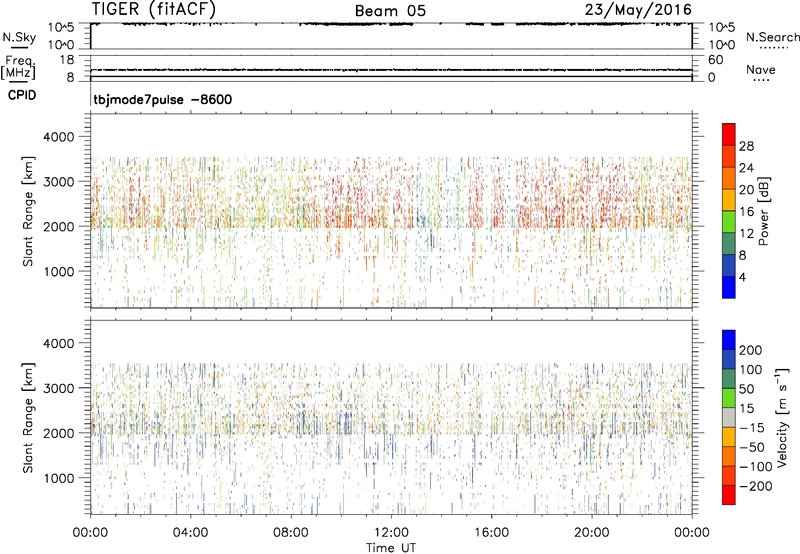Viewport: 800px width, 554px height.
Task: Click the date '23/May/2016'
Action: pos(638,10)
